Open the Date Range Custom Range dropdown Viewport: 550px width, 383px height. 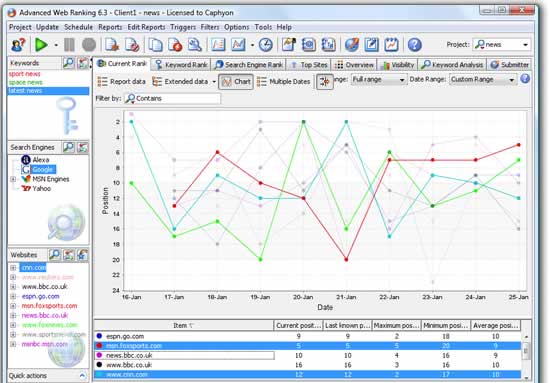pos(482,80)
